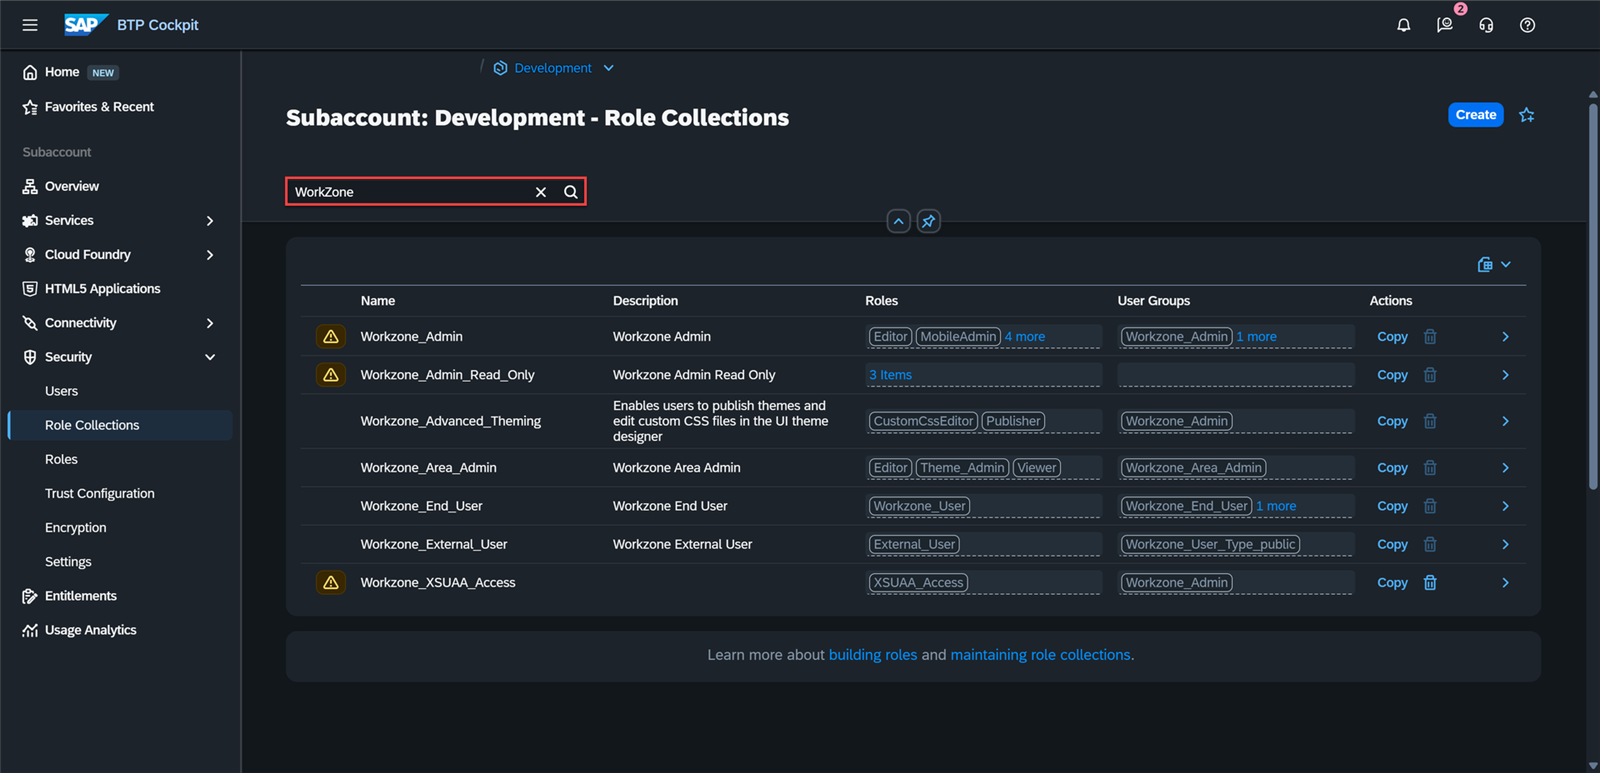1600x773 pixels.
Task: Open the notifications bell
Action: click(x=1404, y=25)
